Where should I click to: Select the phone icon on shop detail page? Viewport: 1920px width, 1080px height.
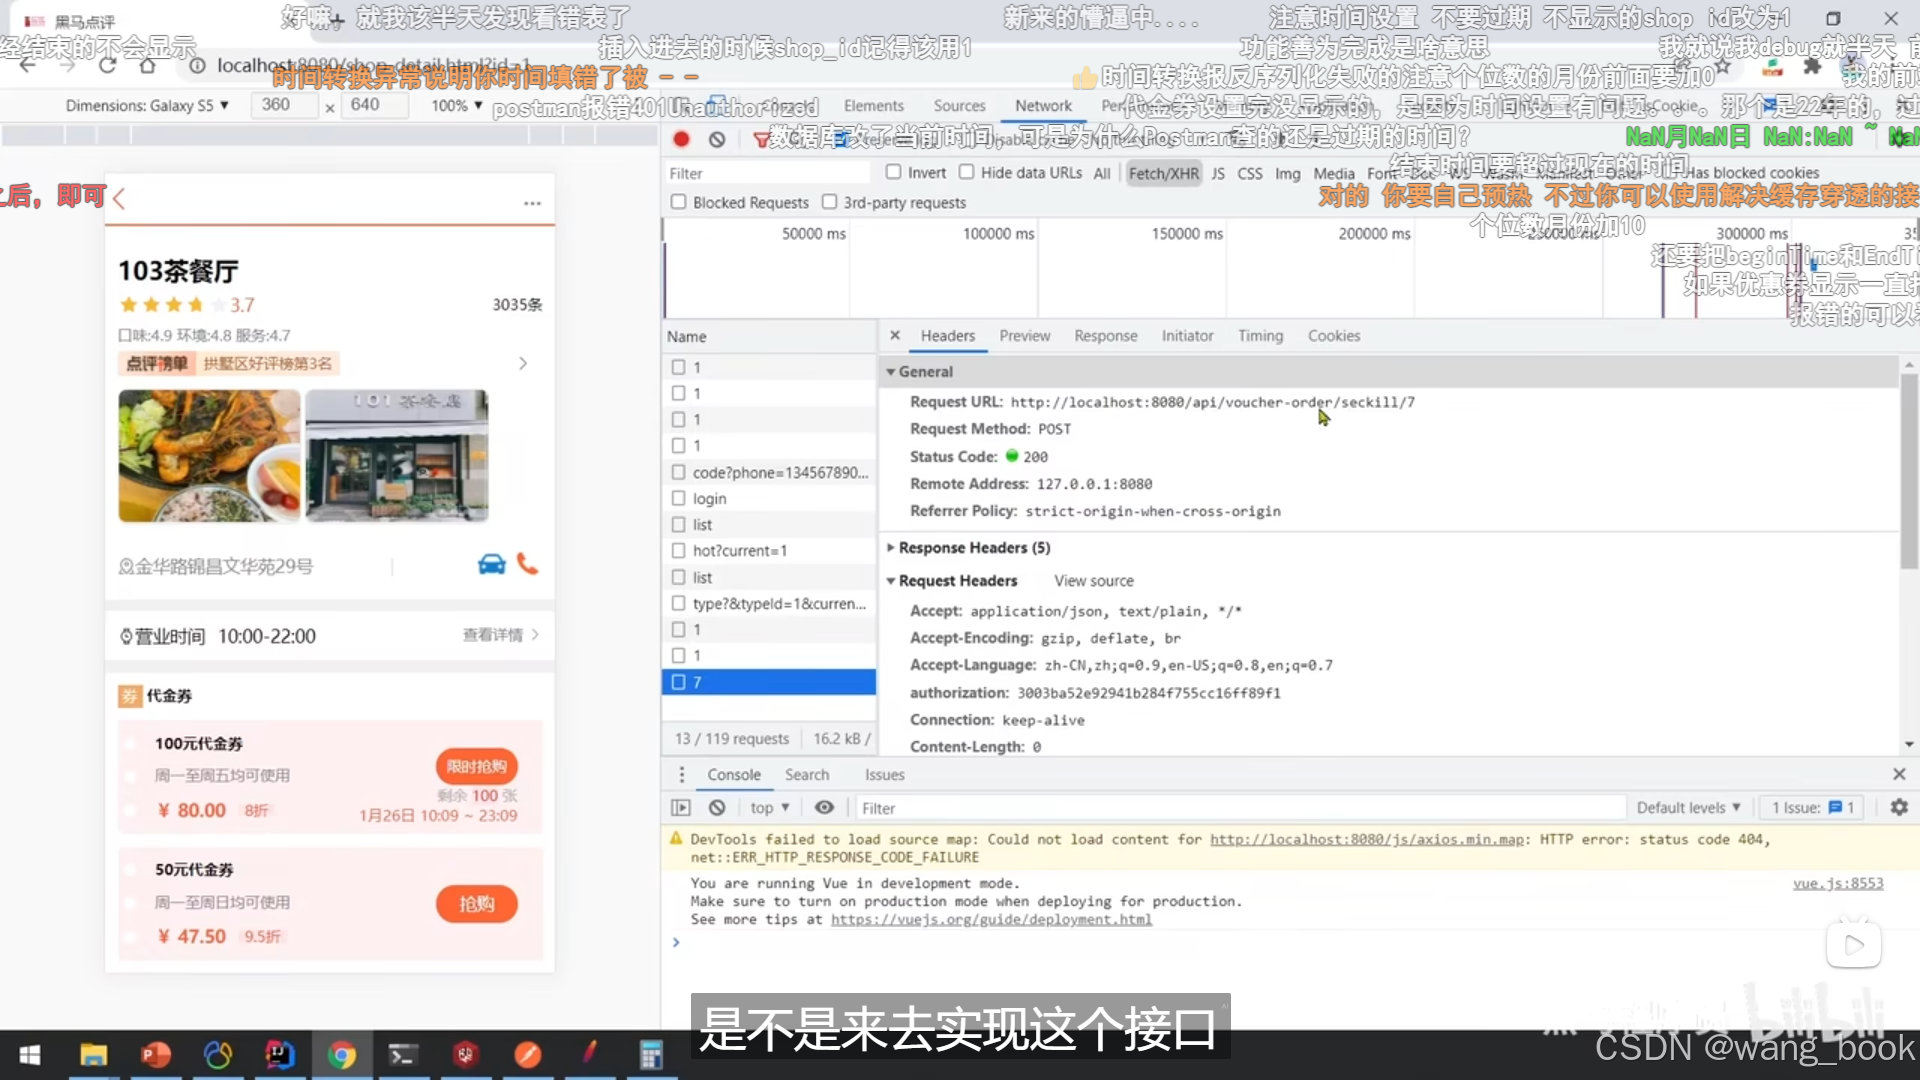tap(527, 564)
